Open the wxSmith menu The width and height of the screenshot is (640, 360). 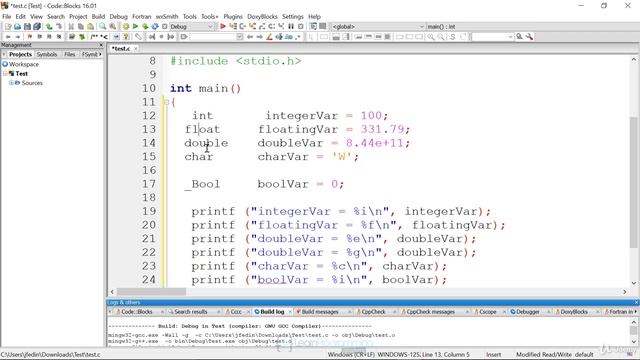point(167,17)
